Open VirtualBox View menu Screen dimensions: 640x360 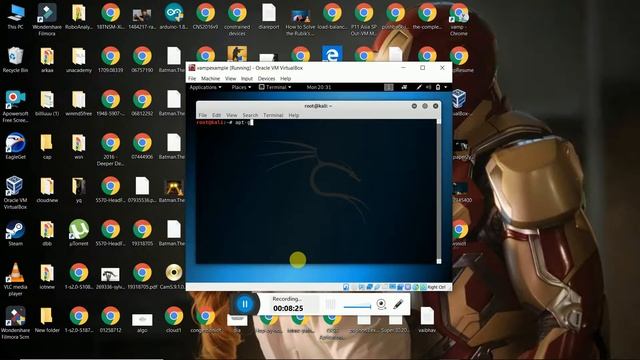coord(231,78)
